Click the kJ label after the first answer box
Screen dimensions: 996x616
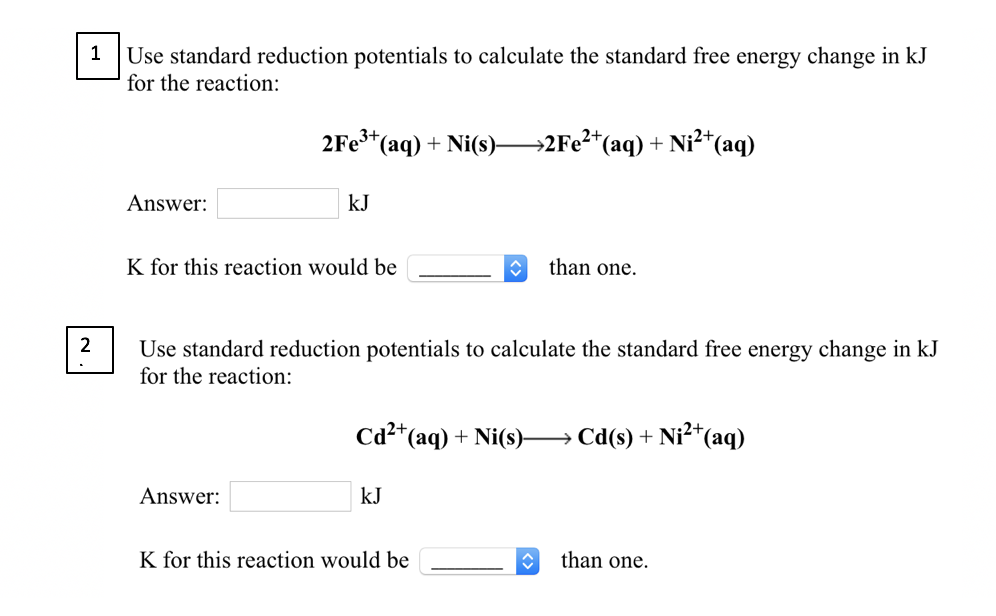point(358,203)
